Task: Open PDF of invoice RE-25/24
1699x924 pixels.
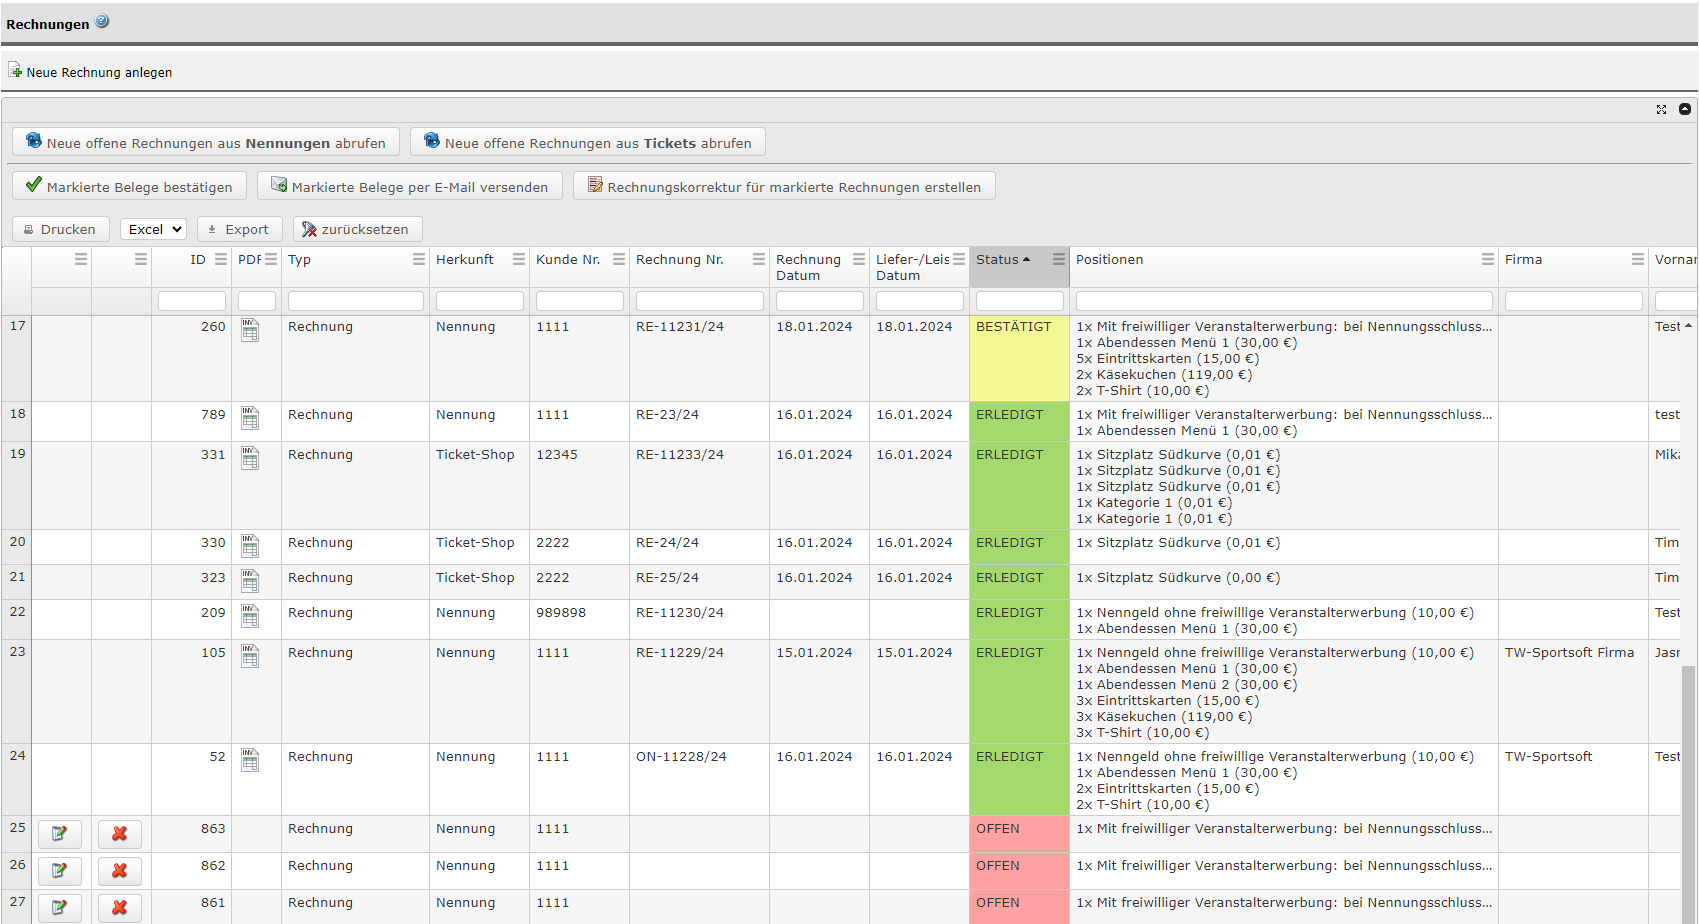Action: tap(250, 581)
